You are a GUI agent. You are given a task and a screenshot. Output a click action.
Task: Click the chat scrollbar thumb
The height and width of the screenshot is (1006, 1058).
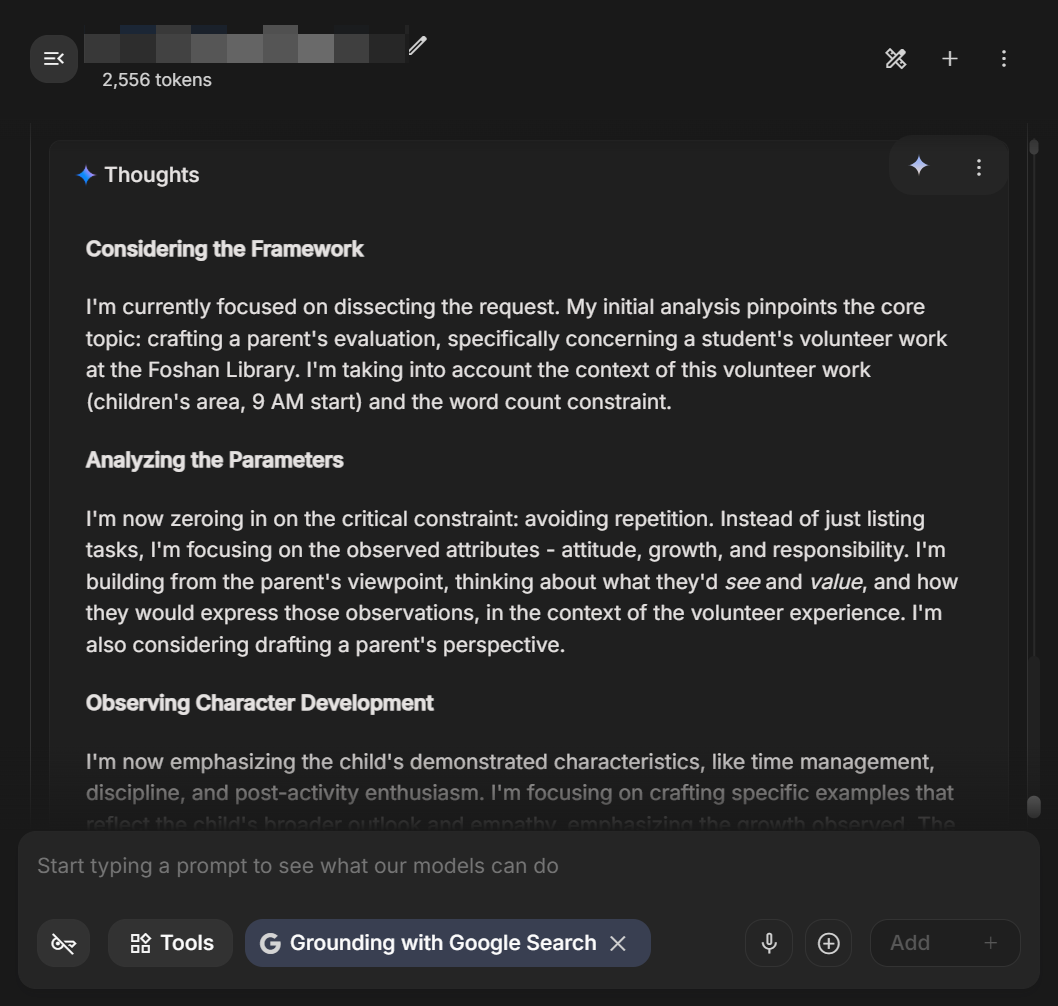click(x=1034, y=807)
